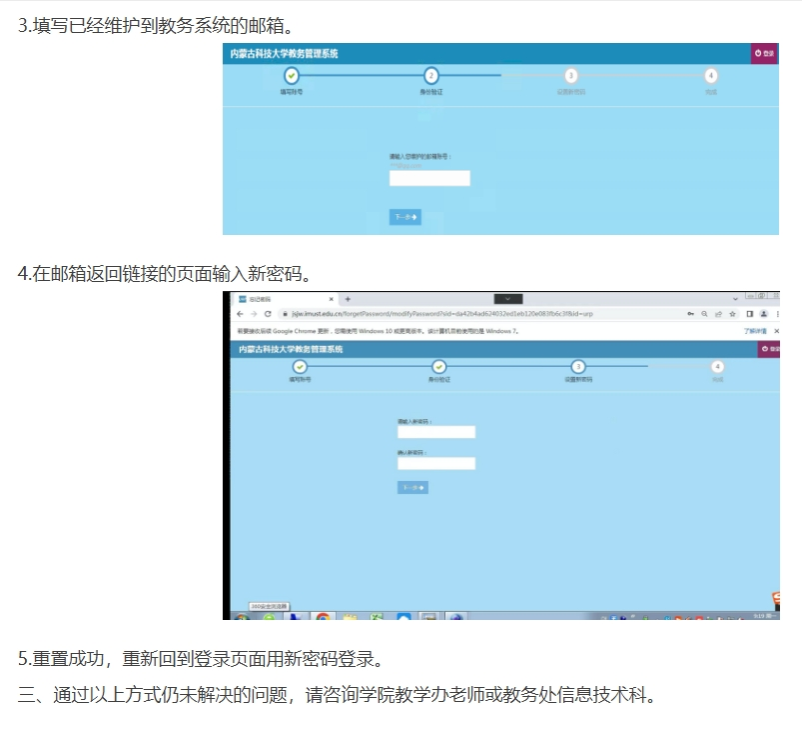Click the email input field in upper screenshot
This screenshot has width=802, height=732.
(x=429, y=178)
